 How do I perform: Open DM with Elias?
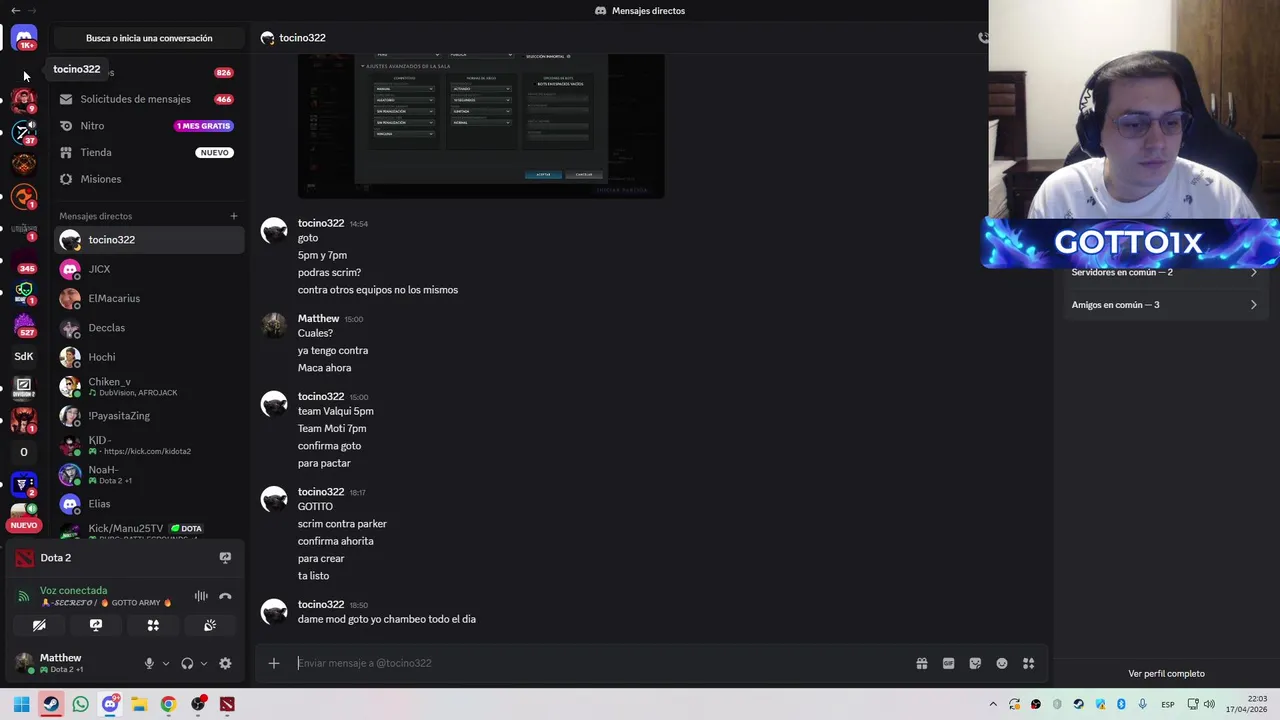click(x=148, y=504)
